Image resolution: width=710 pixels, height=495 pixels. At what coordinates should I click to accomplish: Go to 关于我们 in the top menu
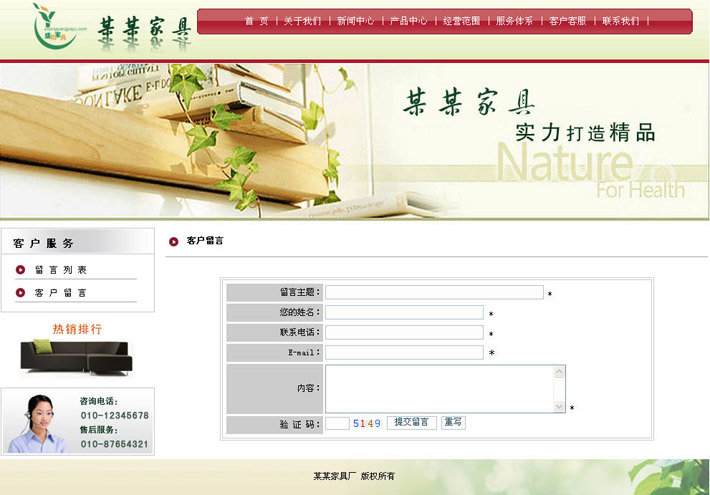point(302,21)
